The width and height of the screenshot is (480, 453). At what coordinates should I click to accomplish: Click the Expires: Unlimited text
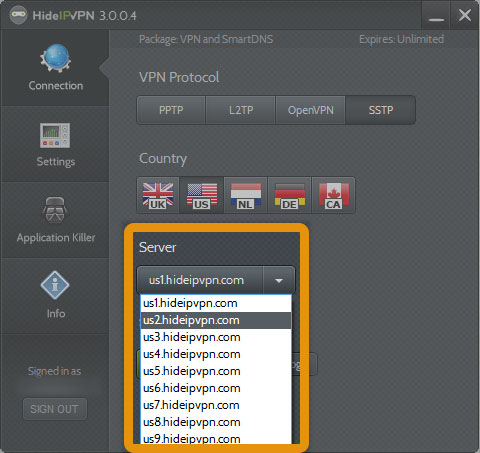pyautogui.click(x=401, y=39)
